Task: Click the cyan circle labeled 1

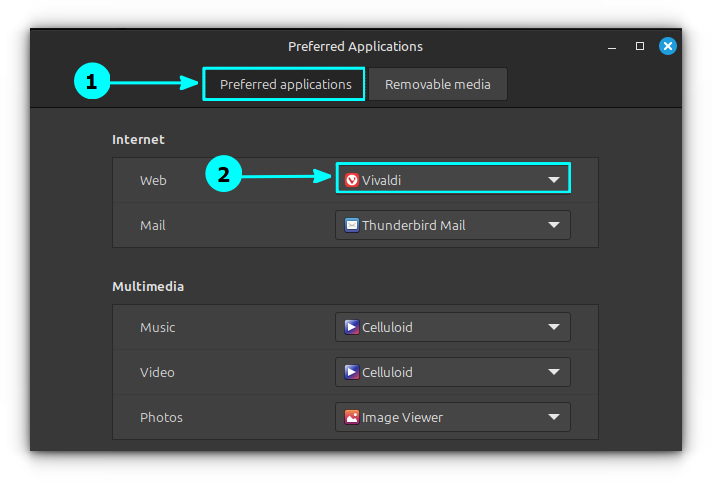Action: pos(91,83)
